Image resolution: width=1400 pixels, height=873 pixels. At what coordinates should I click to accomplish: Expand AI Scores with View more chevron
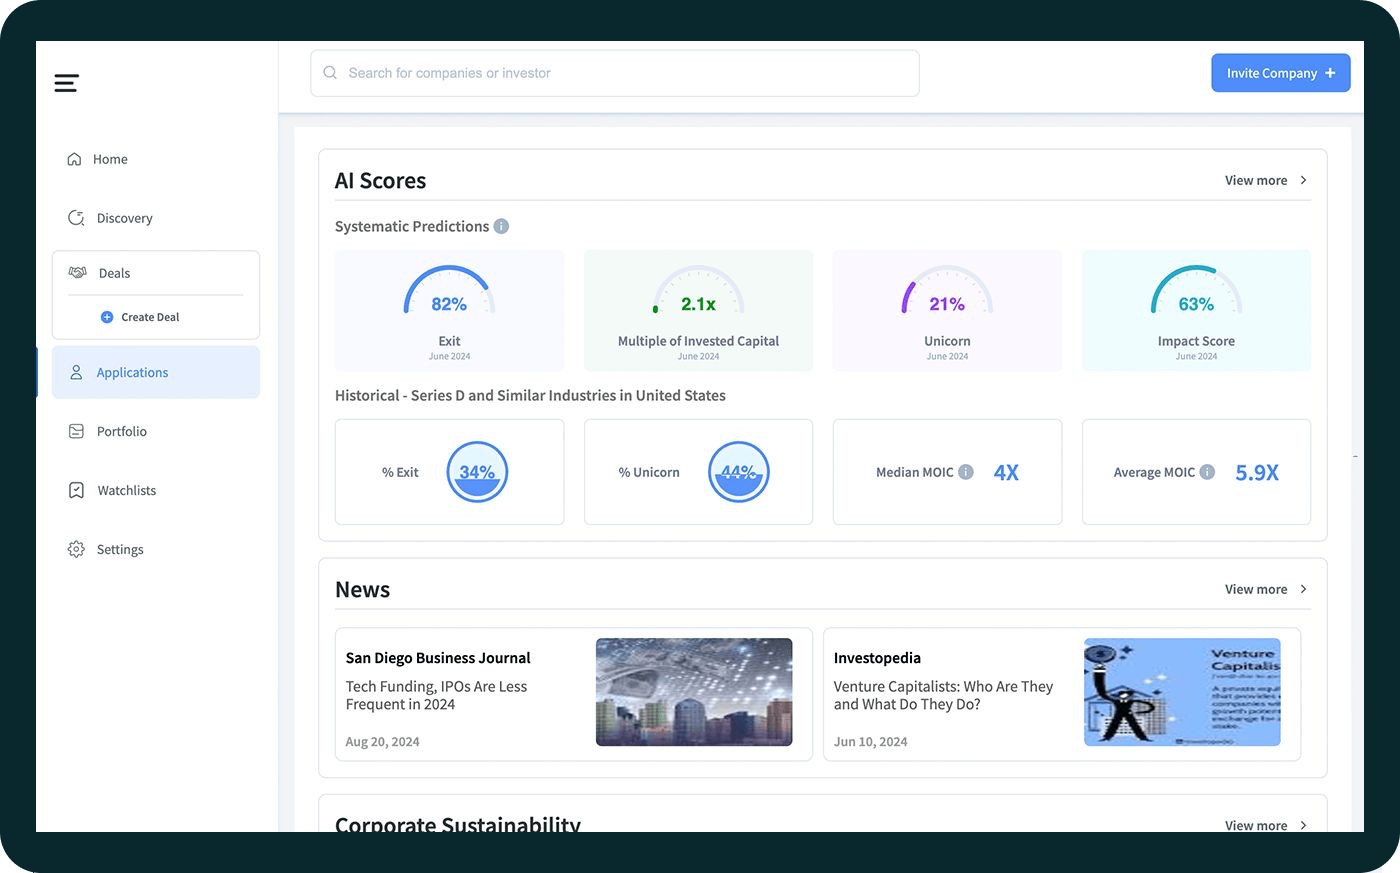[x=1303, y=180]
